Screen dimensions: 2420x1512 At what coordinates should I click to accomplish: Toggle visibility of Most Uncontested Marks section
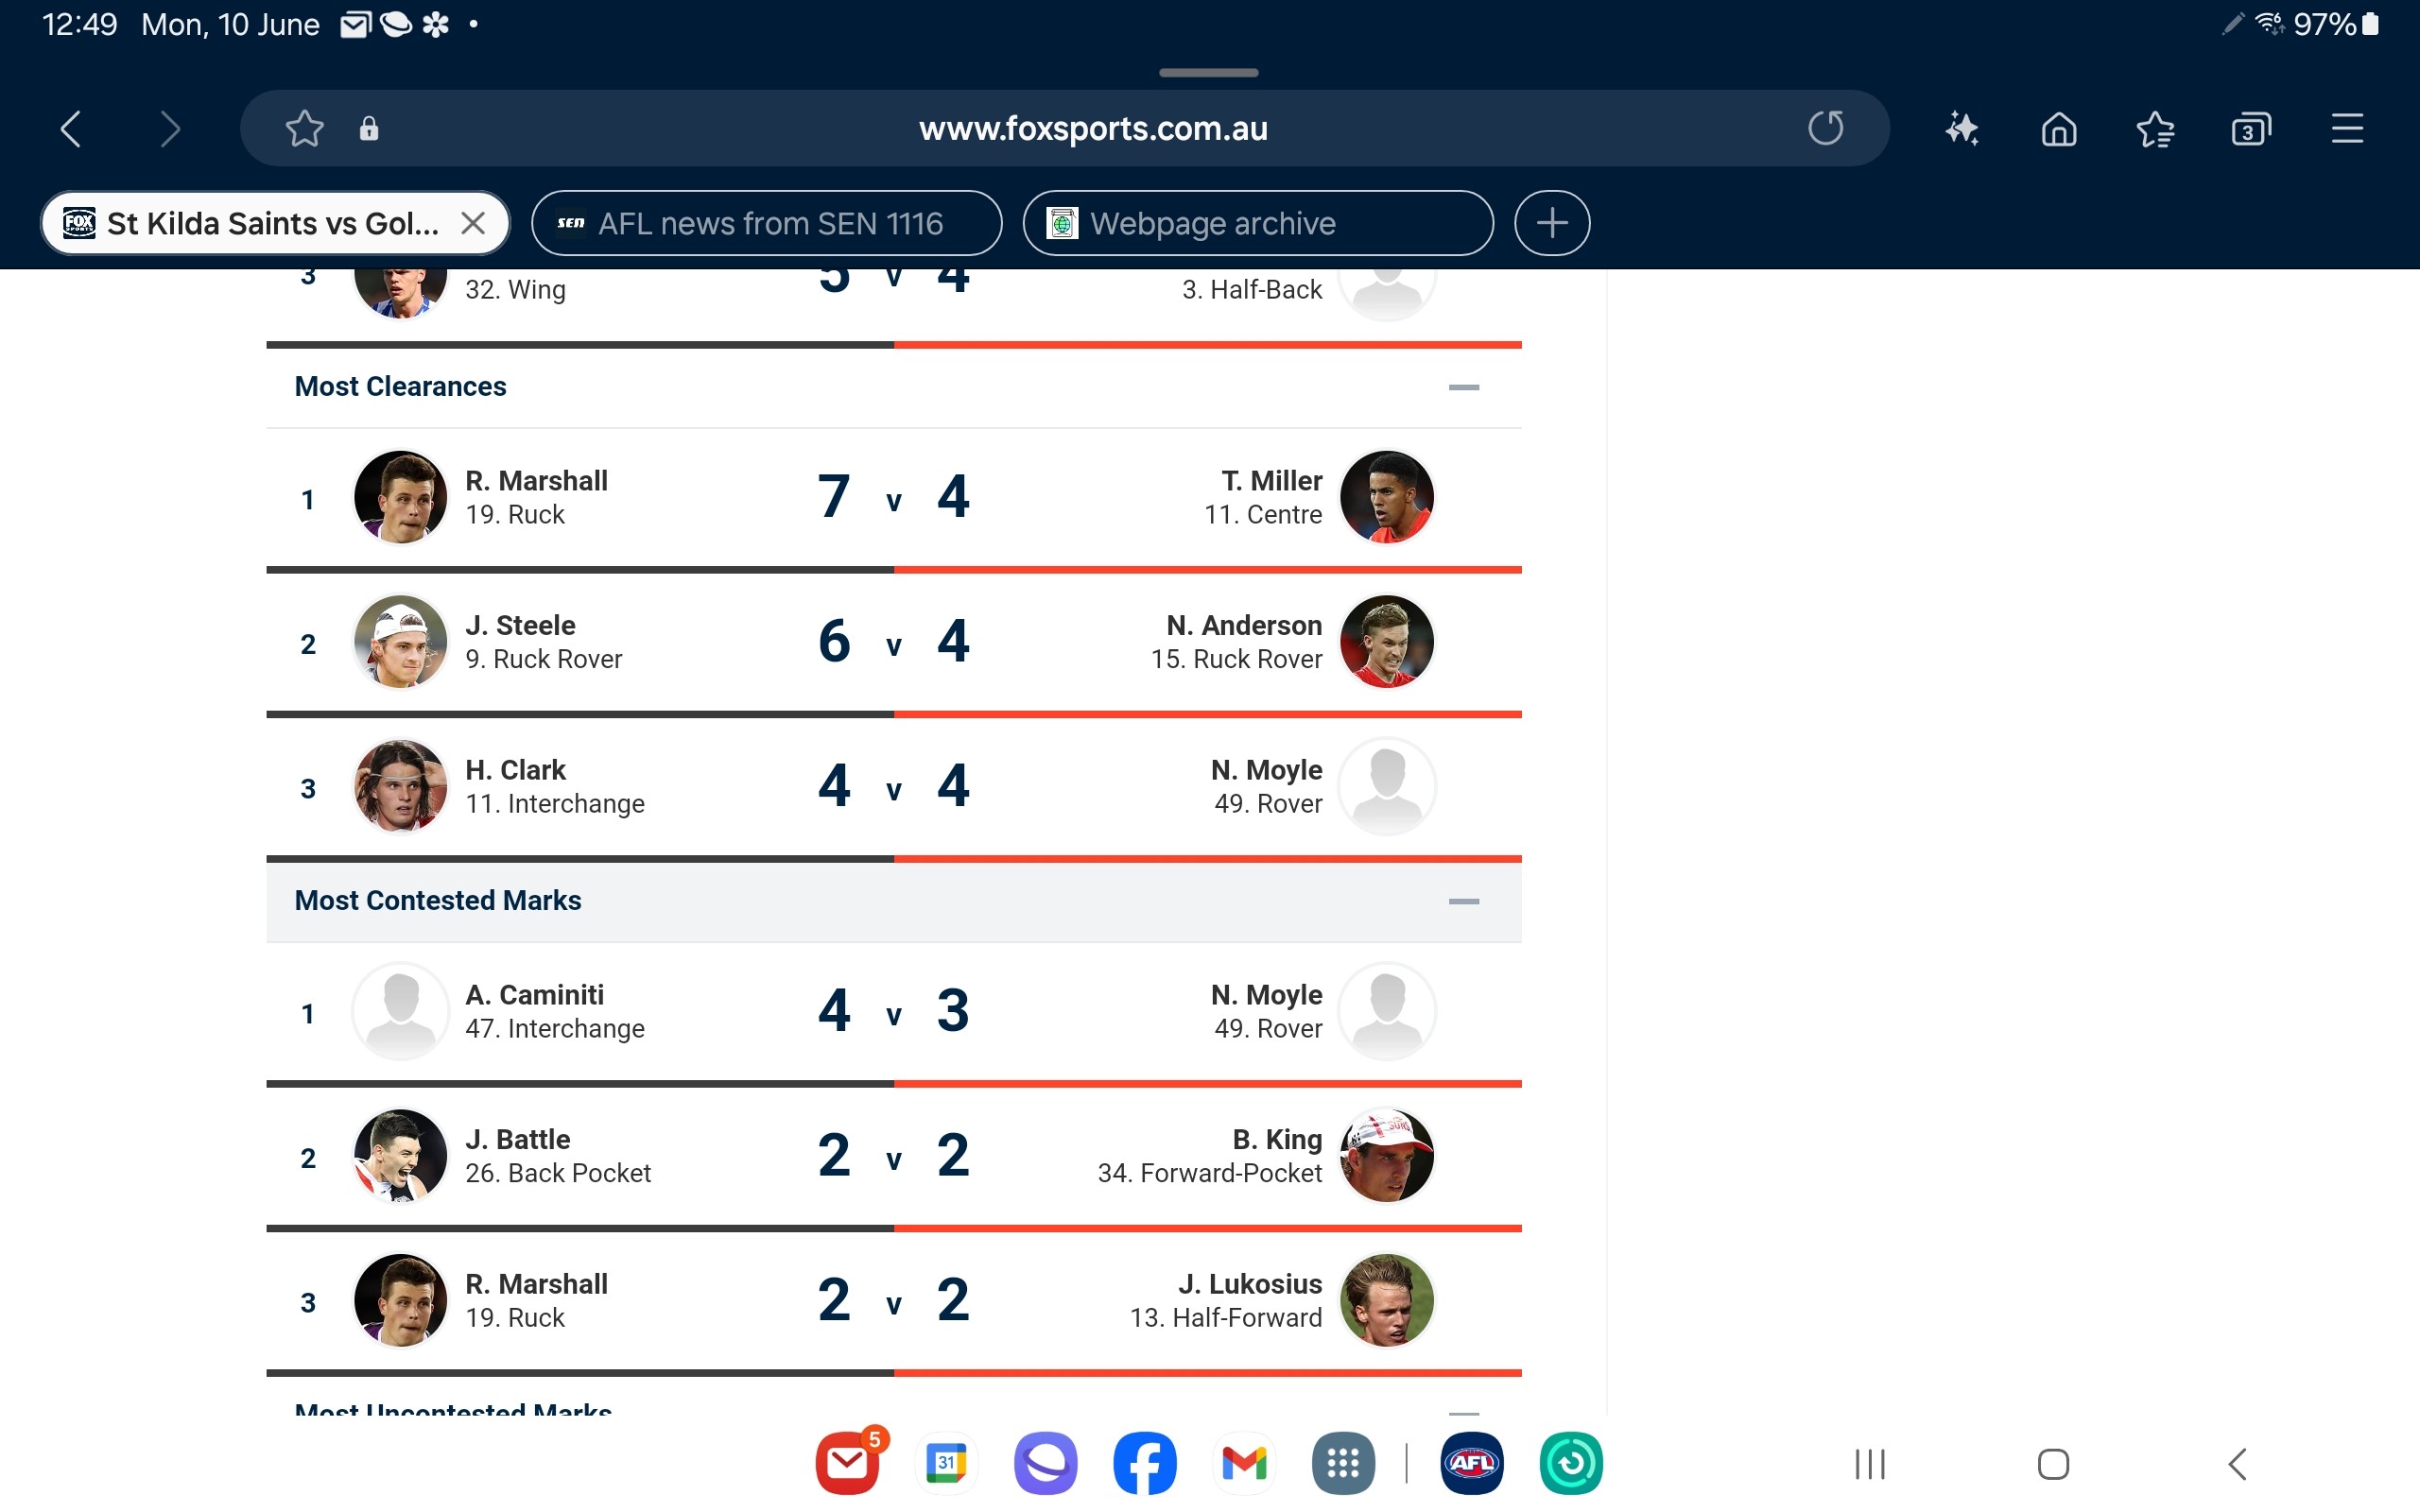1461,1406
